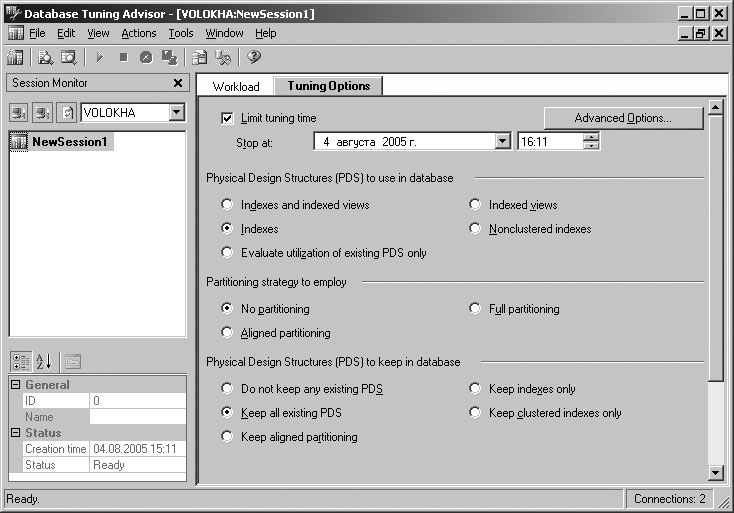Open the Actions menu
The image size is (734, 513).
(139, 33)
